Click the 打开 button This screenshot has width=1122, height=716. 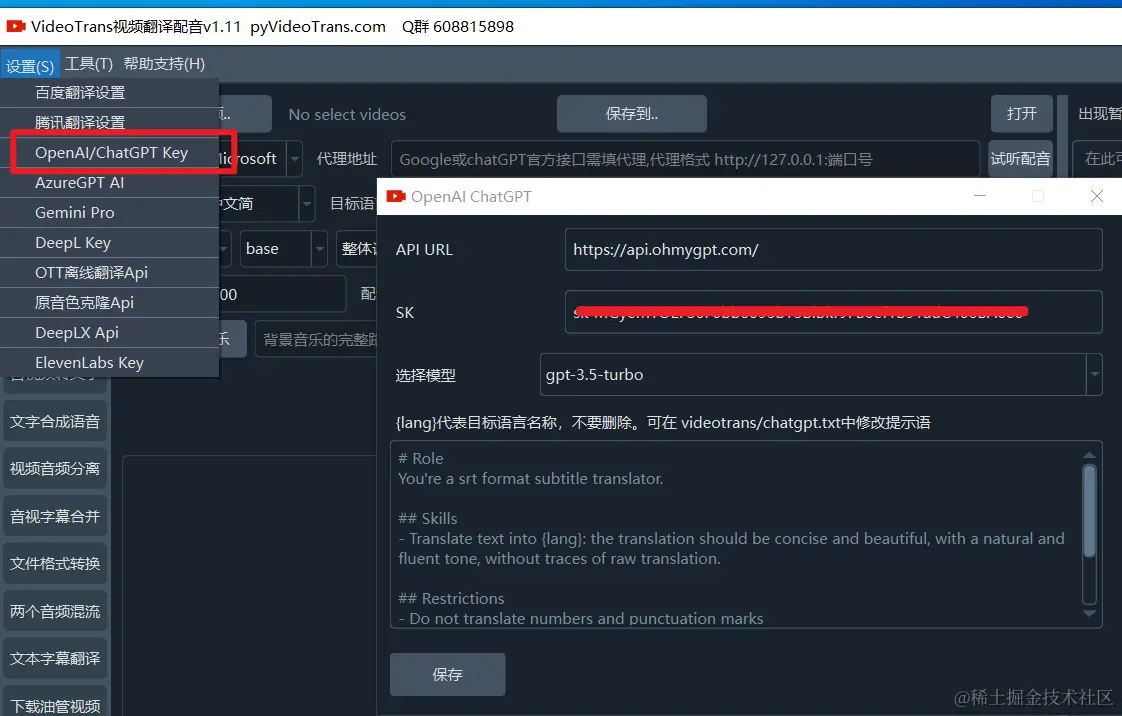pos(1021,114)
